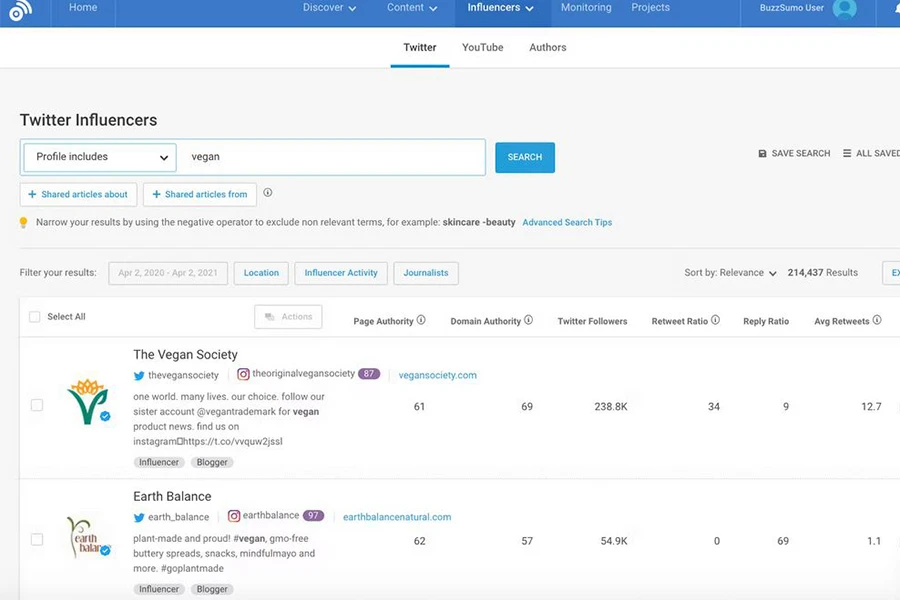900x600 pixels.
Task: Click the All Saved list icon
Action: pos(847,153)
